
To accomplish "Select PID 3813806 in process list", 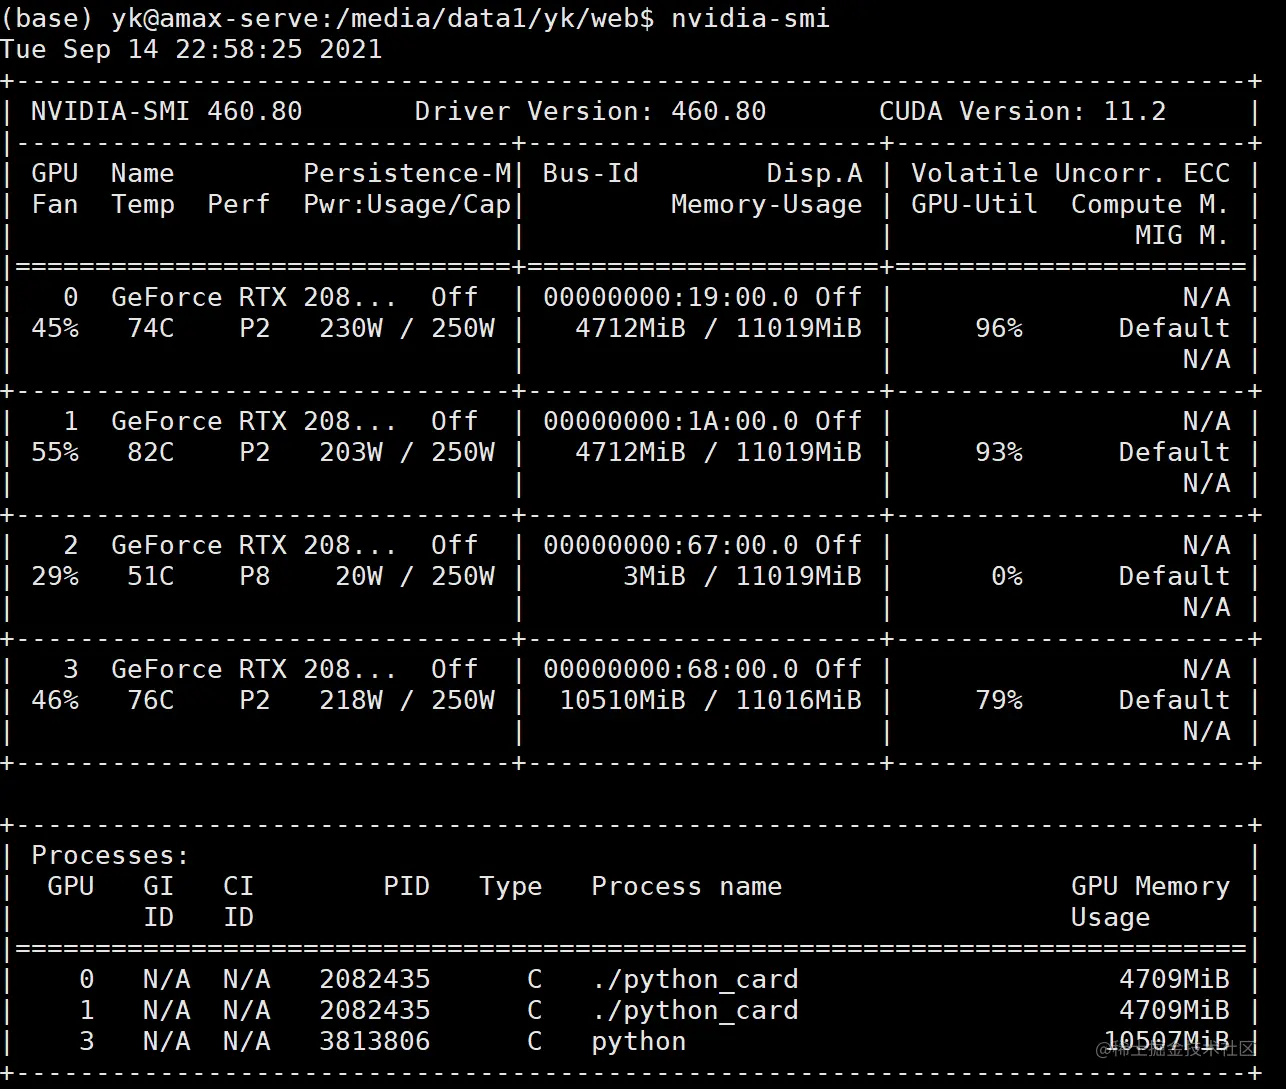I will pos(375,1041).
